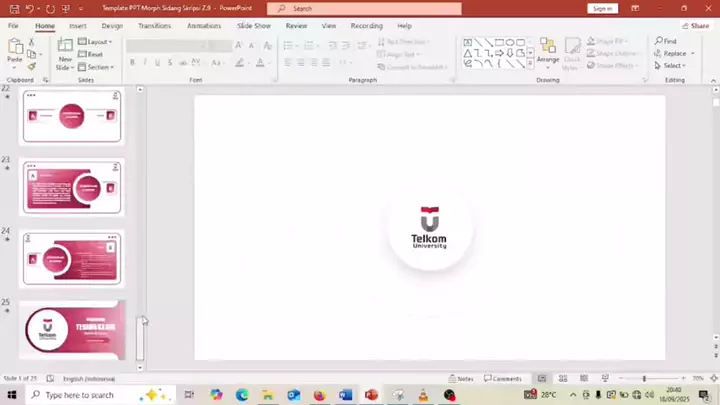Clear all formatting icon
The width and height of the screenshot is (720, 405).
click(x=268, y=45)
